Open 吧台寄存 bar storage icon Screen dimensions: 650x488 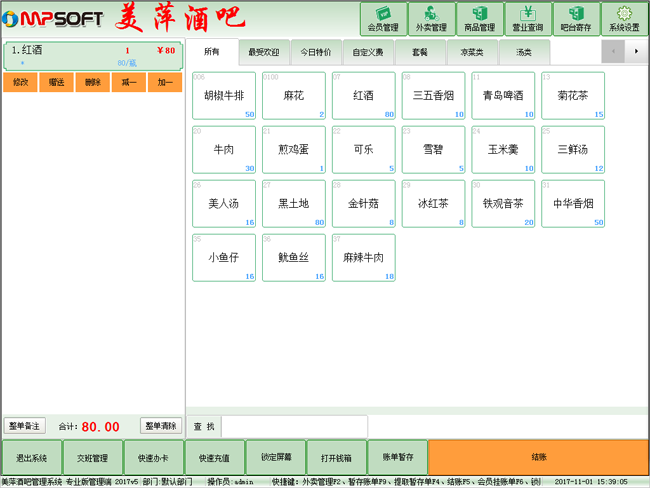[576, 19]
